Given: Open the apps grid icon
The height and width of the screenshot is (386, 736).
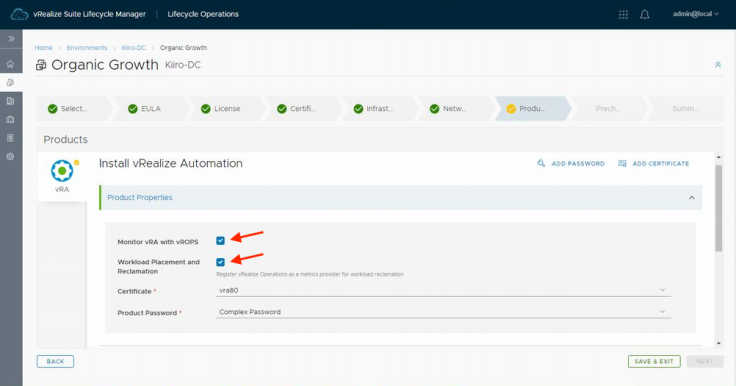Looking at the screenshot, I should pos(623,15).
